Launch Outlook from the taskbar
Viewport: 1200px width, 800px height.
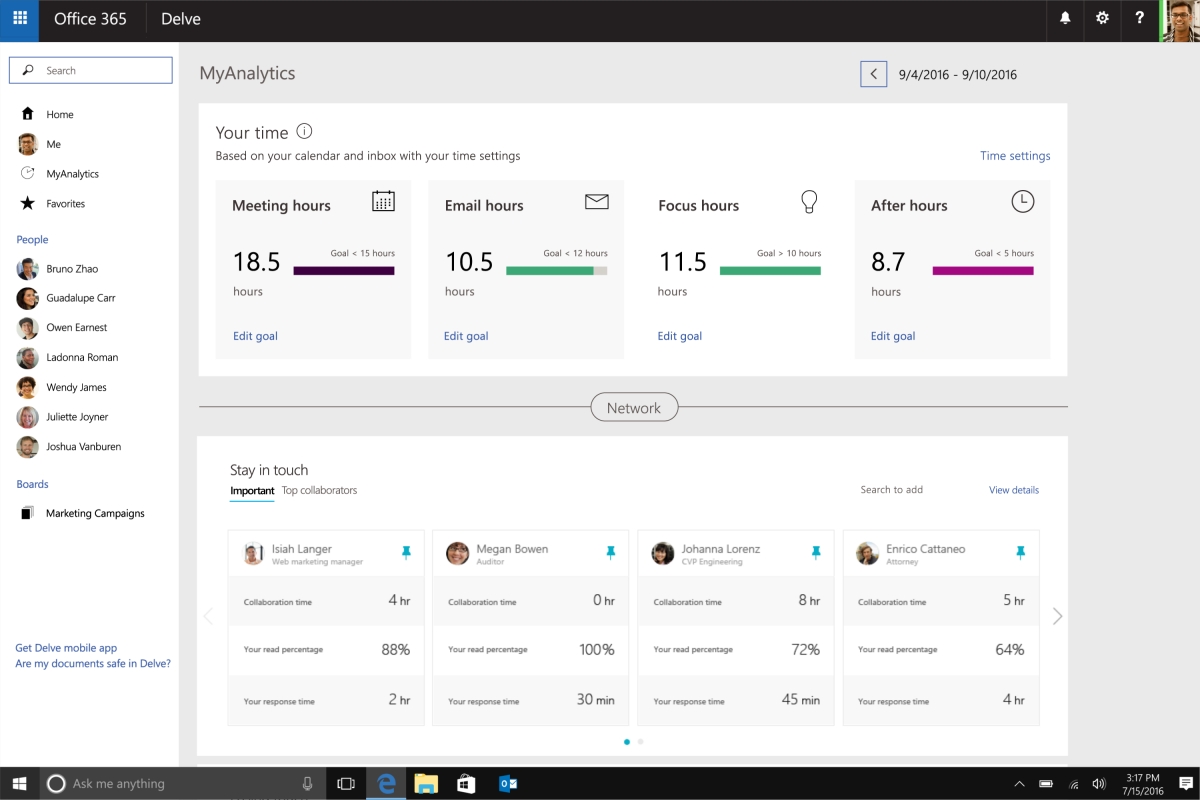pos(507,783)
